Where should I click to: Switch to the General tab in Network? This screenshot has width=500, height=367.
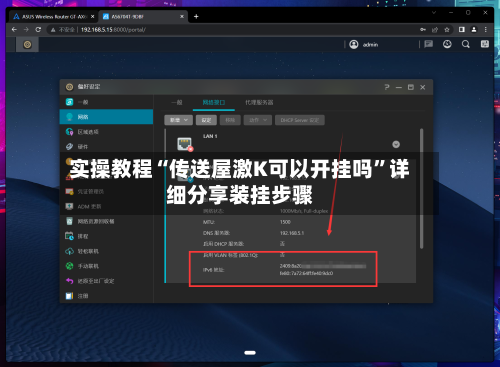(177, 102)
